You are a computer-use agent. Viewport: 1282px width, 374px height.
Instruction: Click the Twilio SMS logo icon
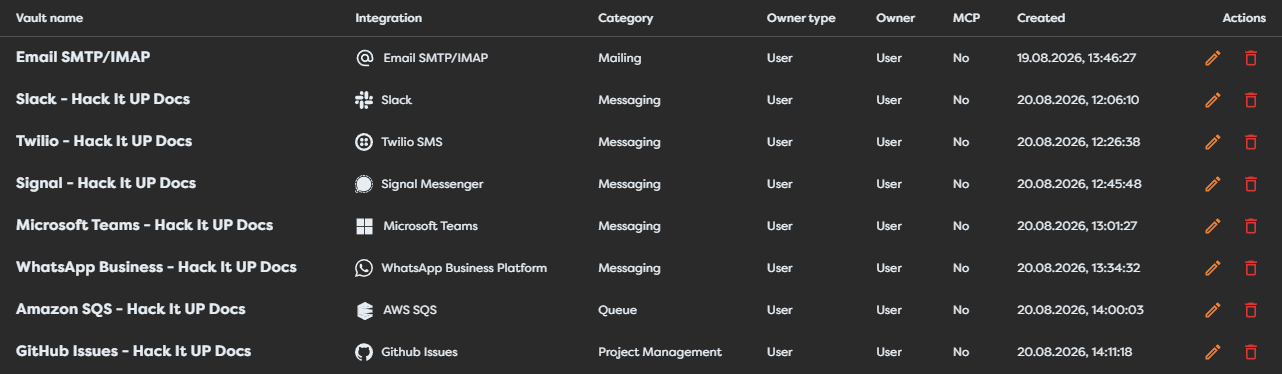point(364,142)
